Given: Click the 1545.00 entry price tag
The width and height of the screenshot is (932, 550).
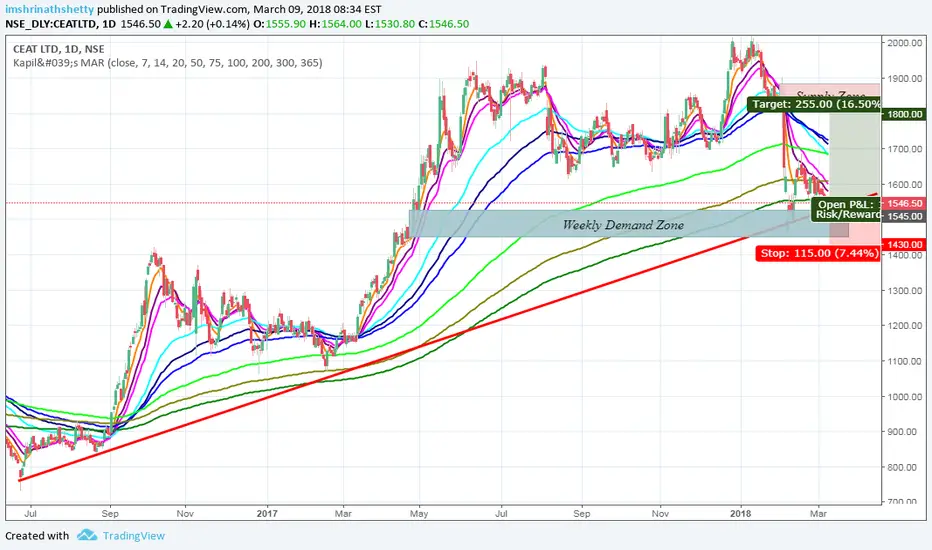Looking at the screenshot, I should [x=905, y=216].
